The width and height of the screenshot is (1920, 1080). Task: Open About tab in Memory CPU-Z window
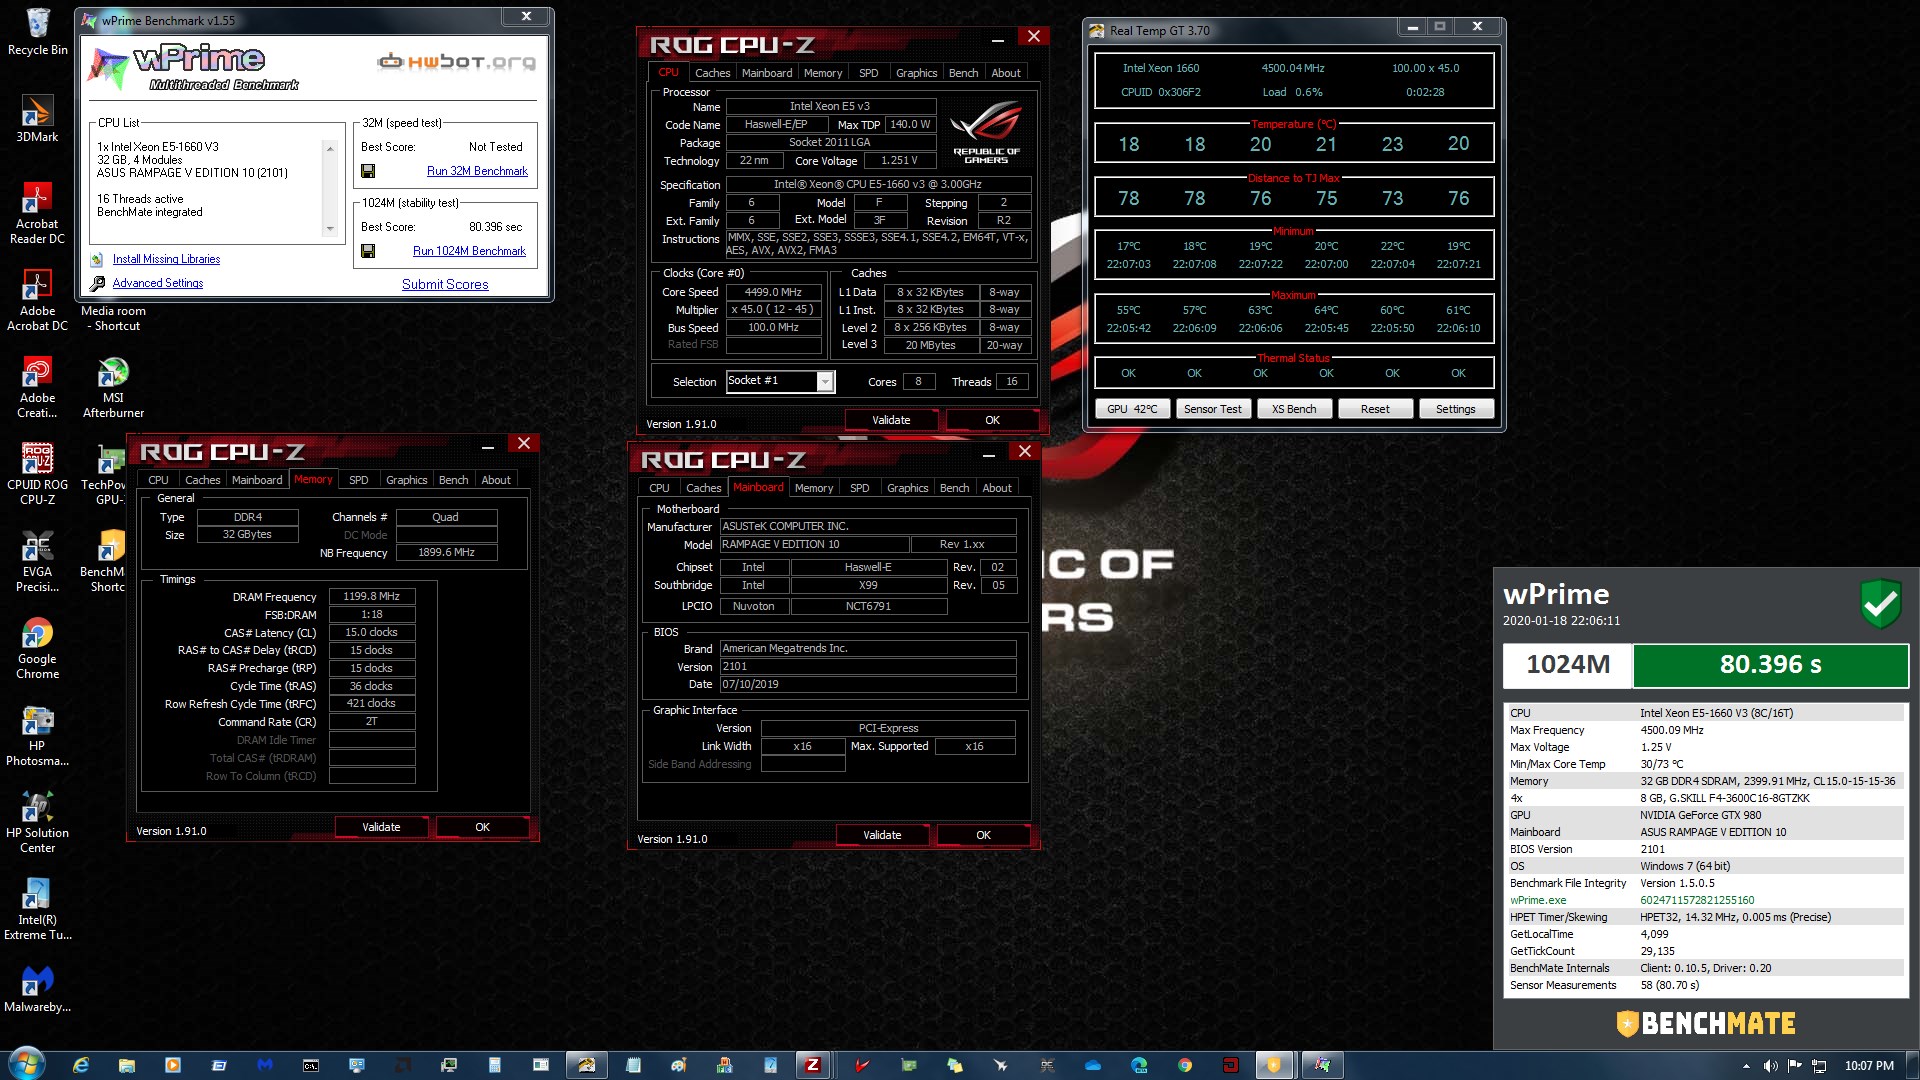pyautogui.click(x=496, y=480)
